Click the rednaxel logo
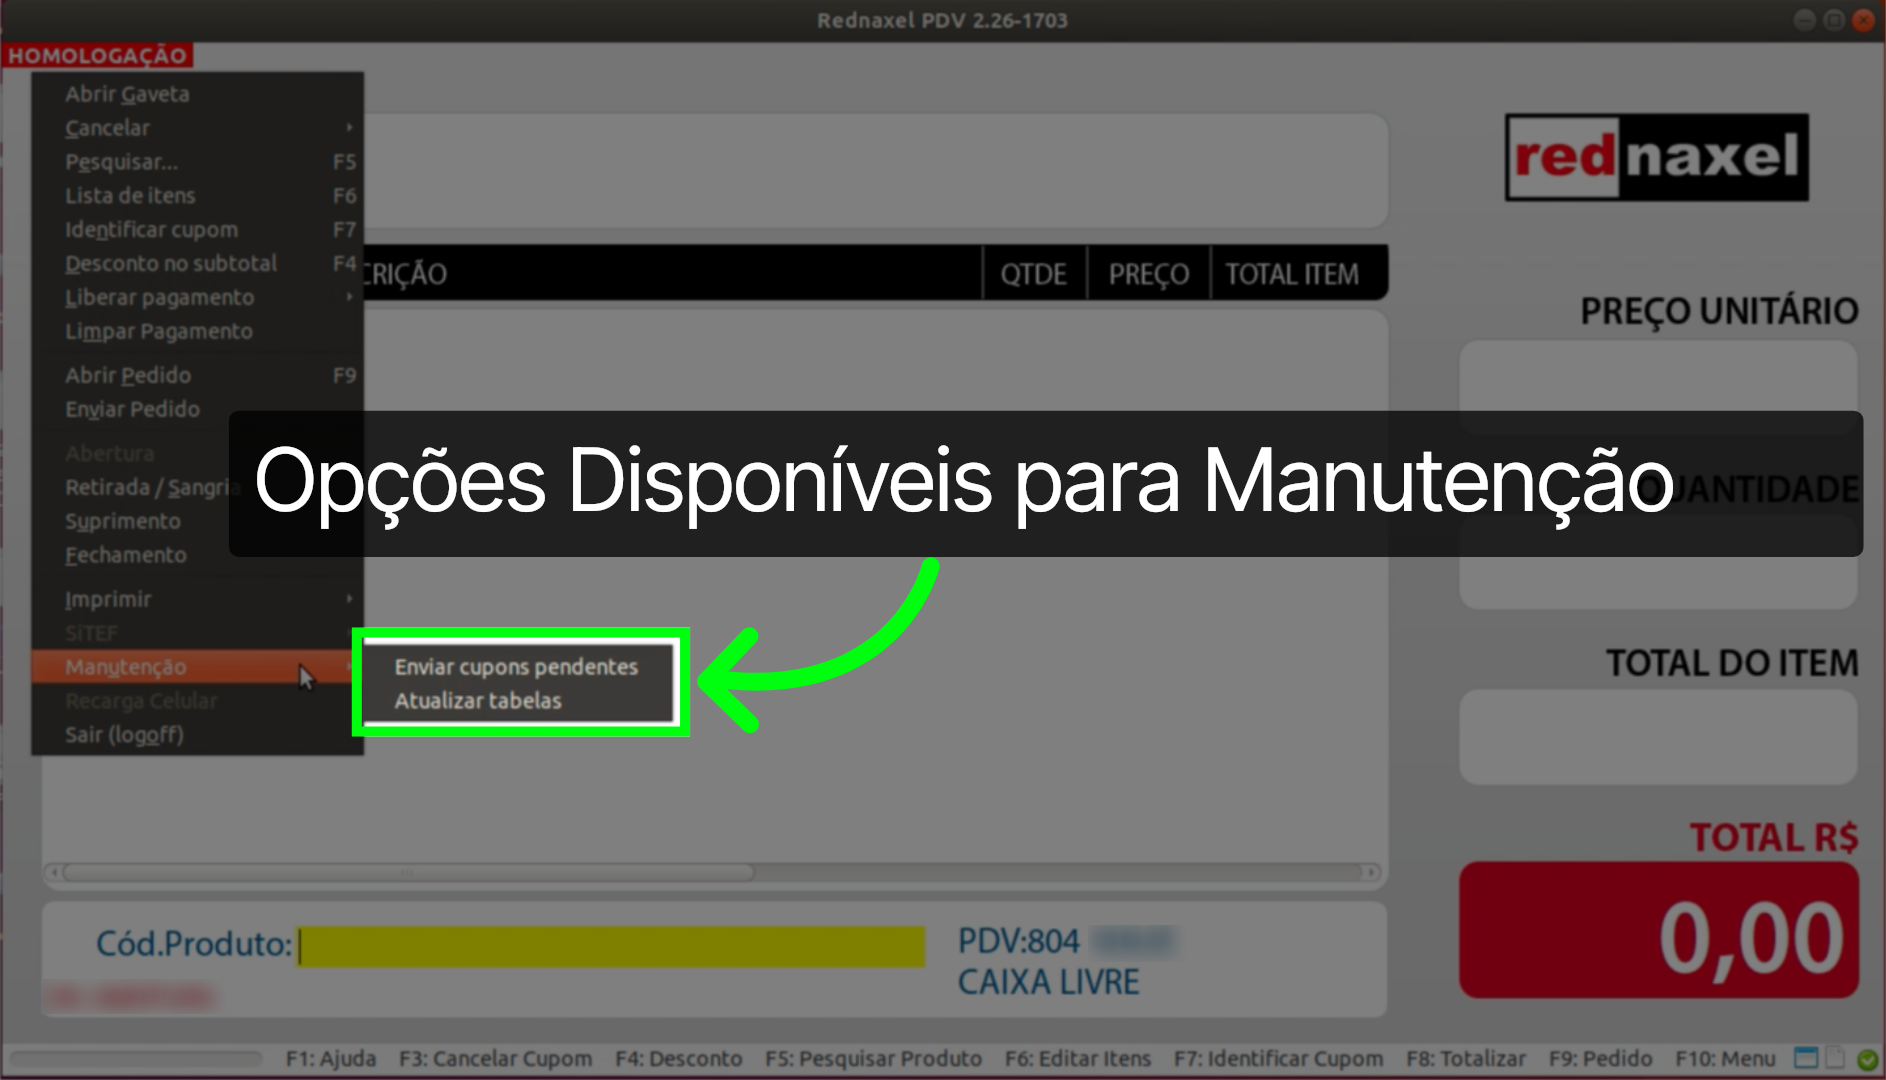 pos(1655,159)
